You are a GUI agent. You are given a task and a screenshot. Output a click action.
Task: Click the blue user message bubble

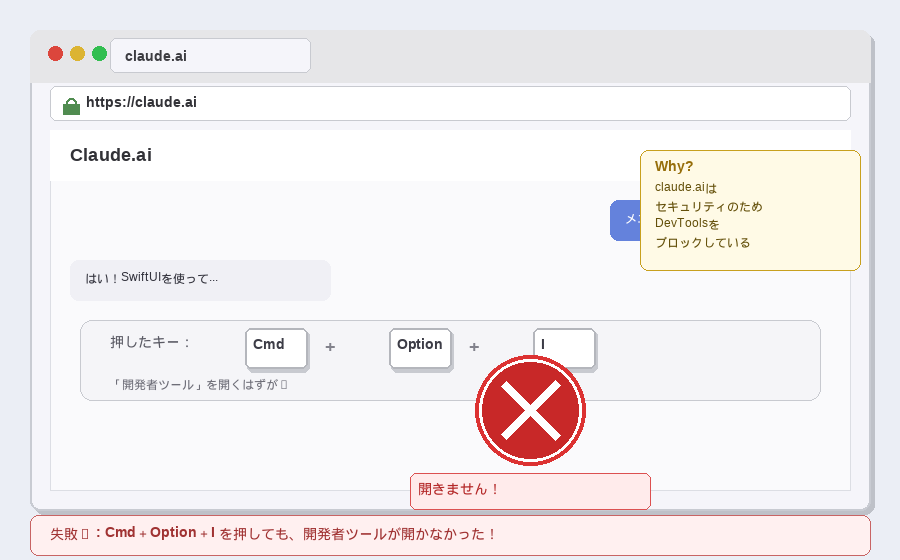point(625,220)
